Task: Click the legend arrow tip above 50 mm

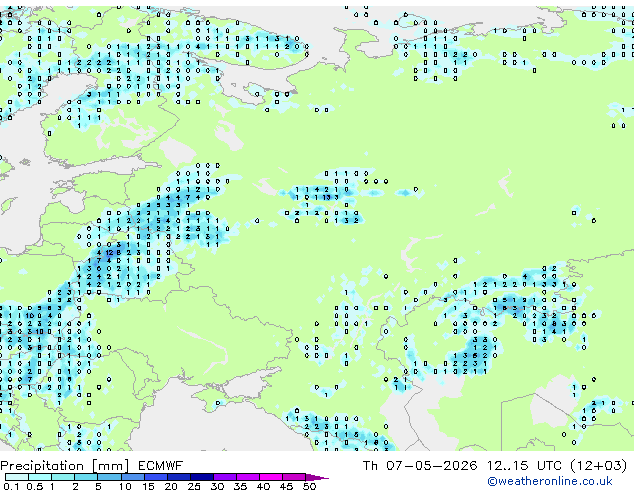Action: (317, 477)
